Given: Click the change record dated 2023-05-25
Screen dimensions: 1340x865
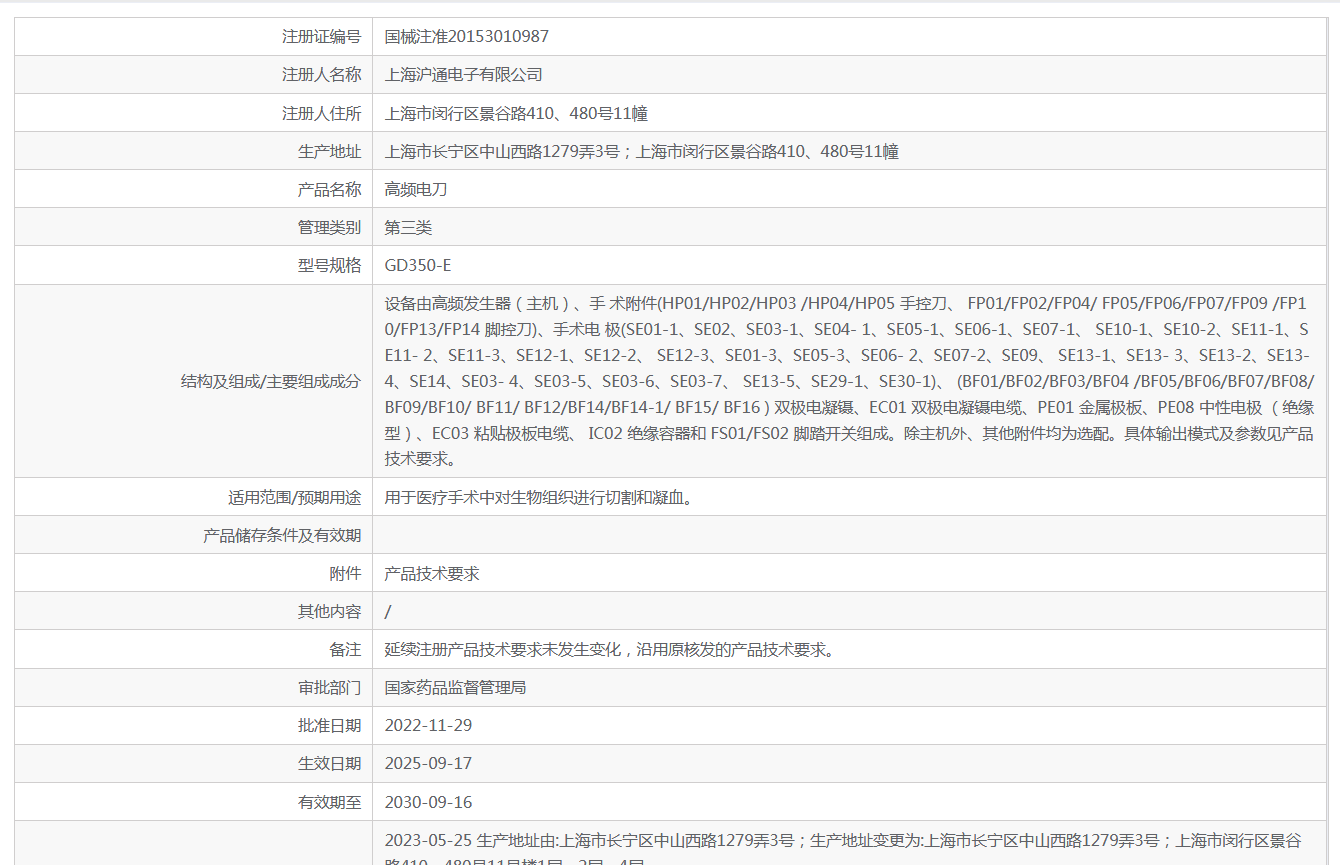Looking at the screenshot, I should click(843, 848).
